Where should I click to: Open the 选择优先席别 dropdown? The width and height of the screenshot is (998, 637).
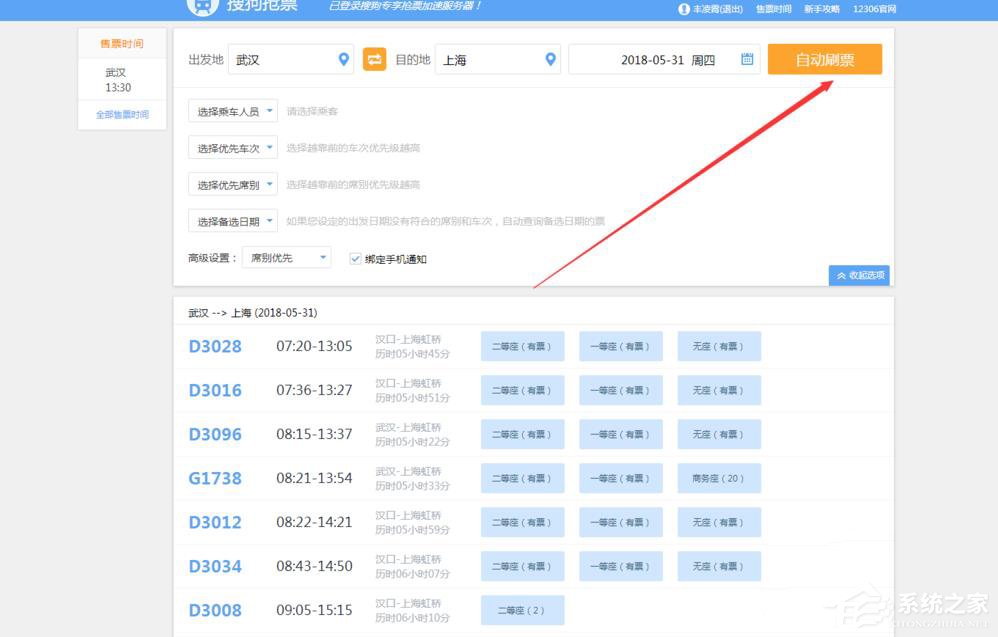[x=232, y=184]
